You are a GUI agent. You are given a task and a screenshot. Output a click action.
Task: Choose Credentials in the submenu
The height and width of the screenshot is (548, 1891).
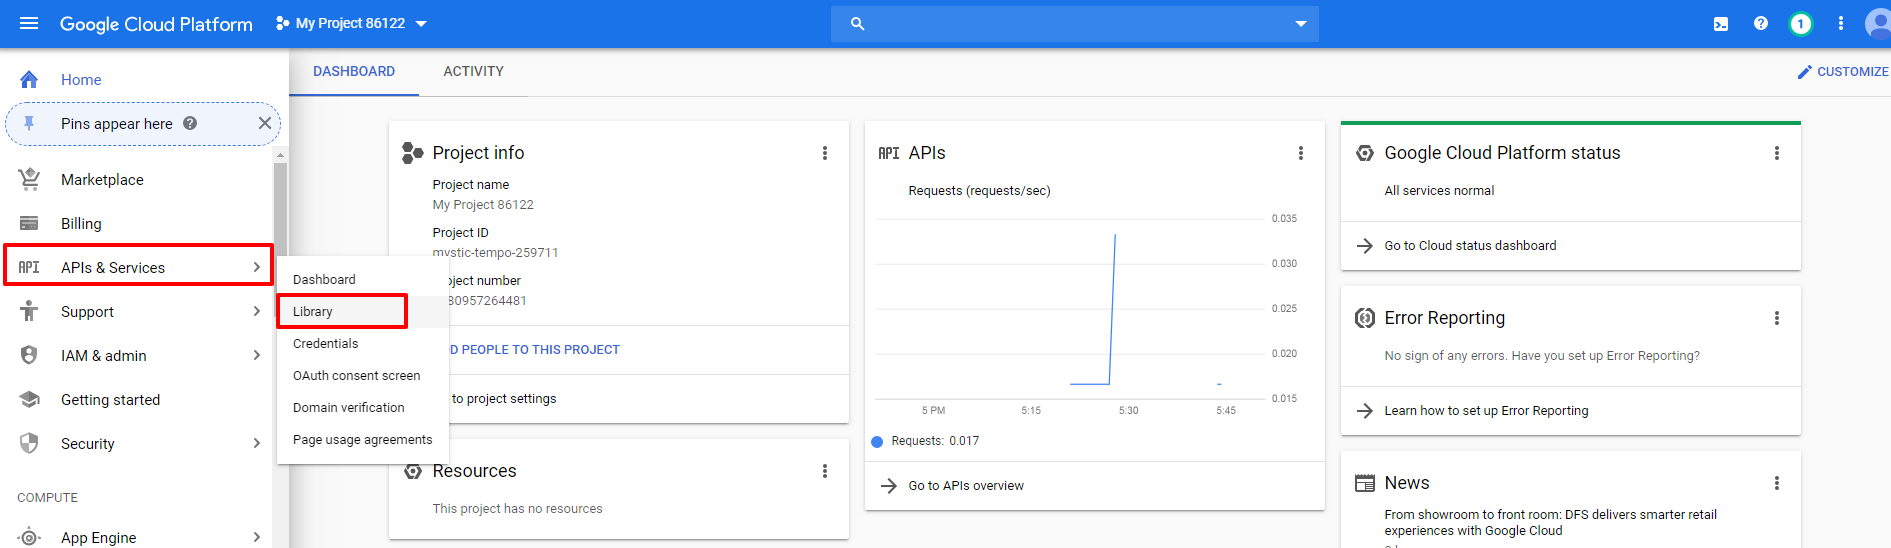pos(325,344)
